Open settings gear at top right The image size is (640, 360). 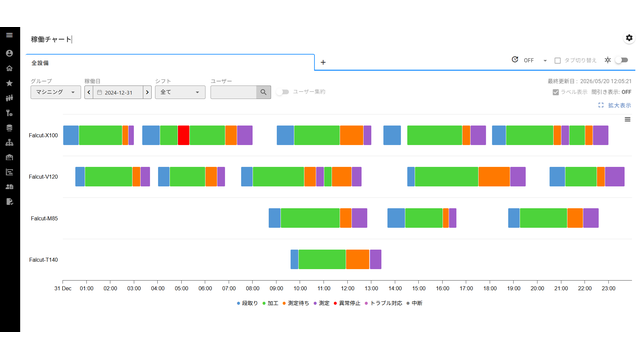629,38
